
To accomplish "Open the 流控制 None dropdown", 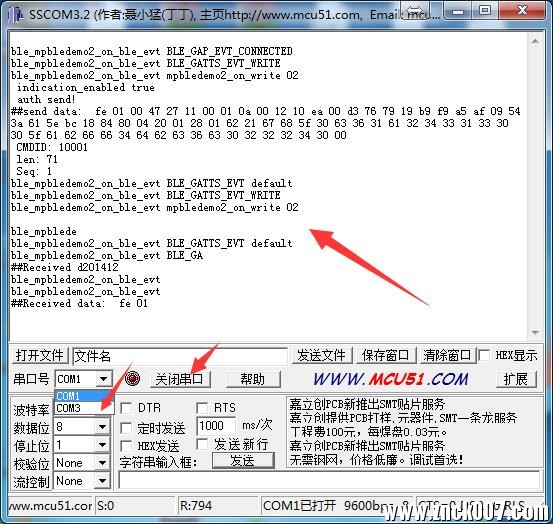I will (x=102, y=481).
